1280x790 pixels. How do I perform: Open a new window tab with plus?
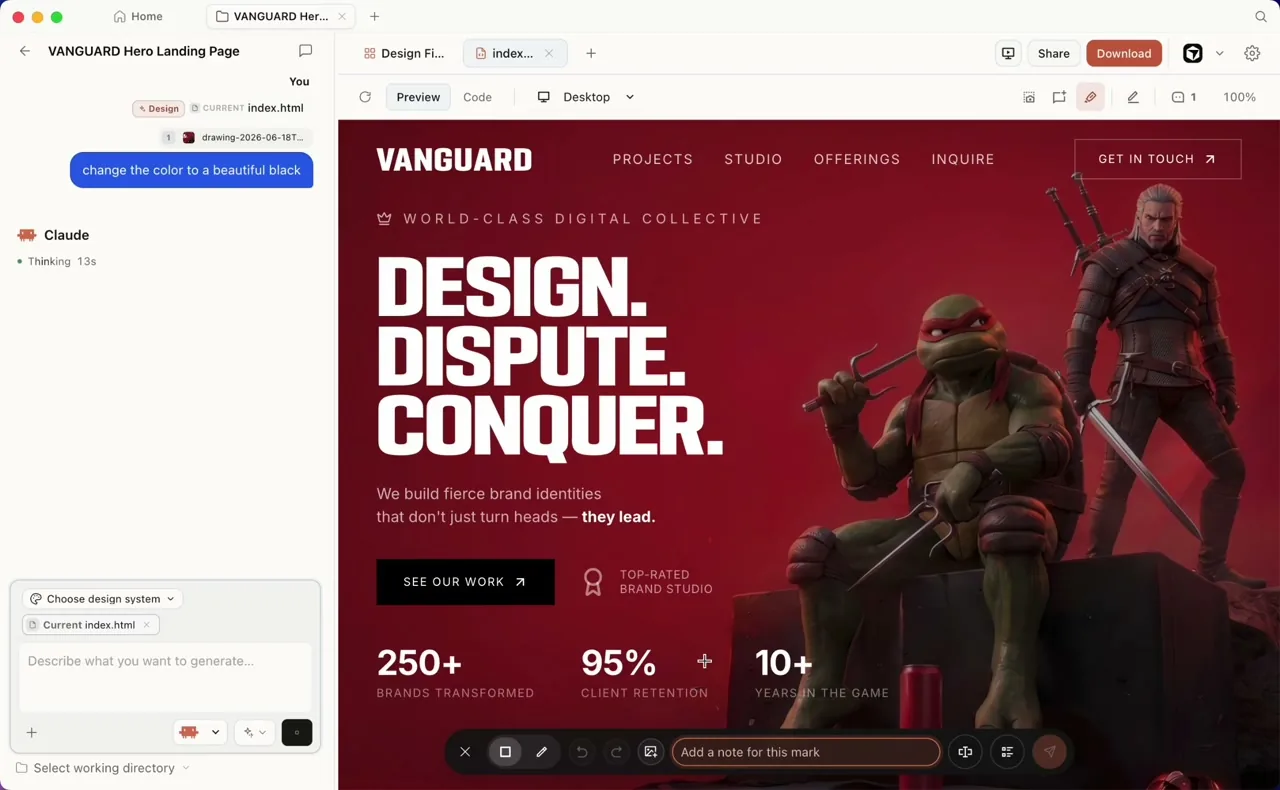[375, 16]
